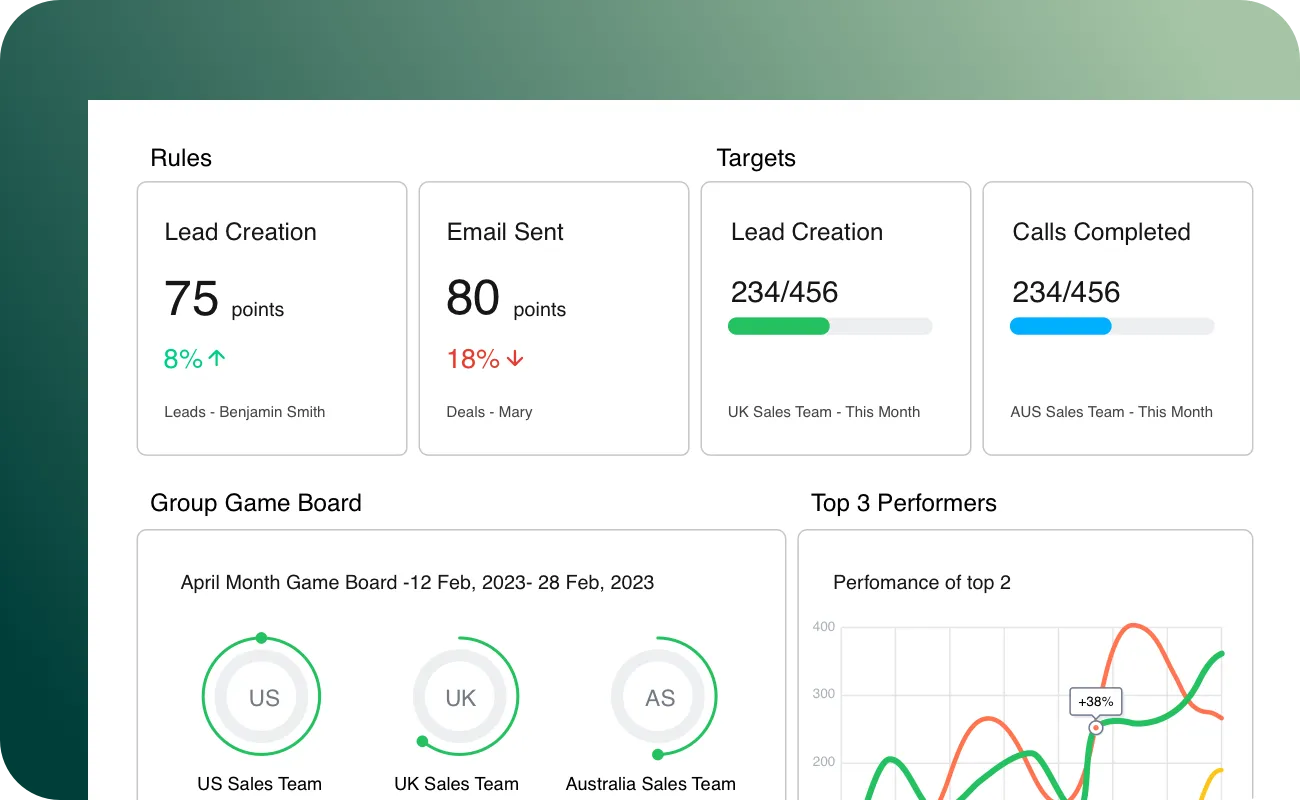This screenshot has height=800, width=1300.
Task: Open the Email Sent rule card
Action: click(x=553, y=317)
